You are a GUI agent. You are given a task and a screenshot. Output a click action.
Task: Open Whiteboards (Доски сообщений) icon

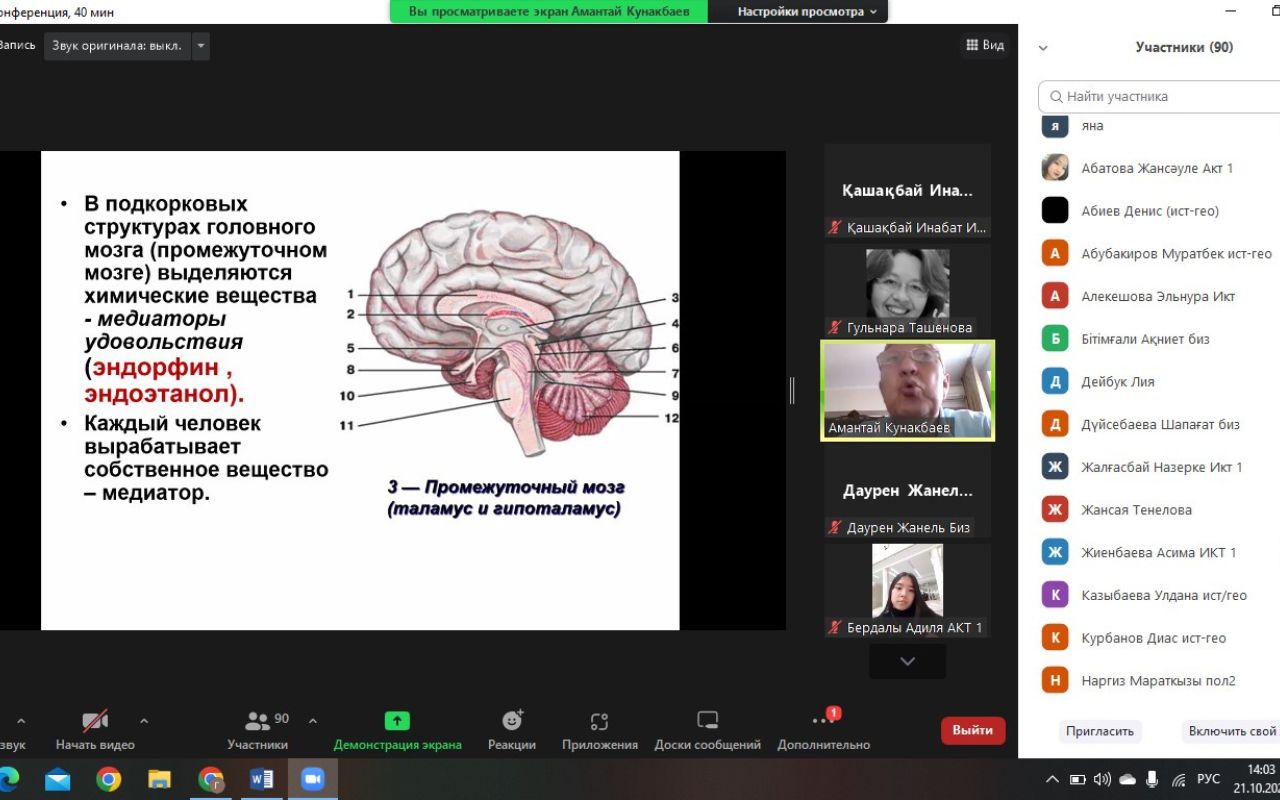[707, 721]
